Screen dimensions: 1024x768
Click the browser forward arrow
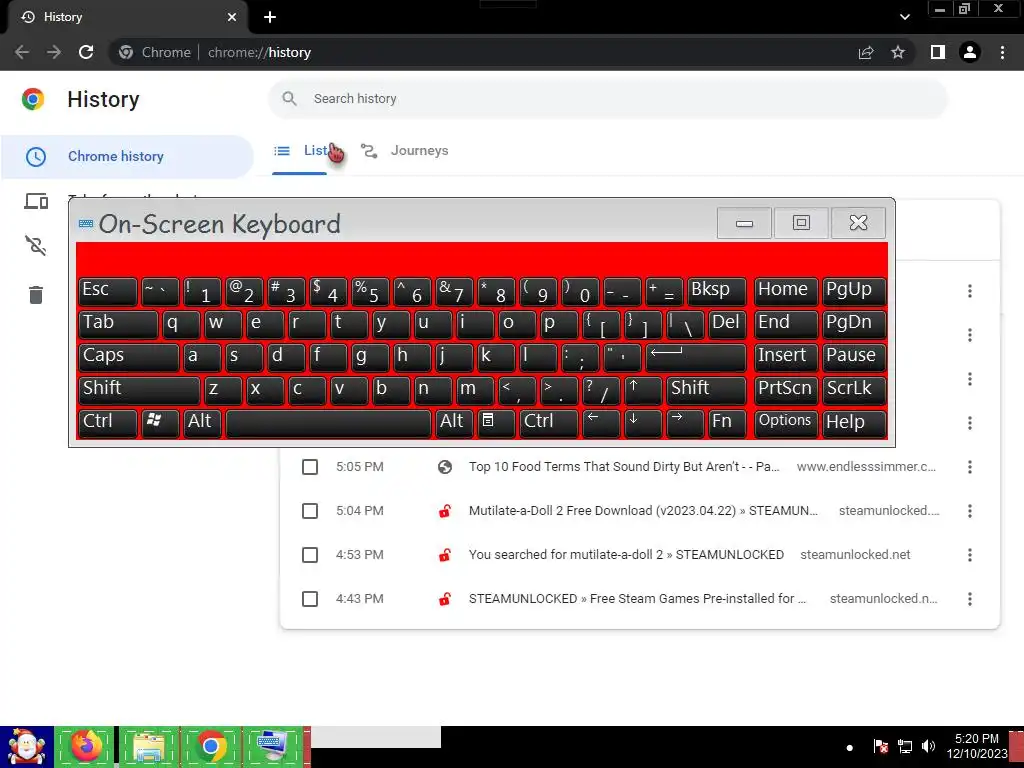(54, 52)
